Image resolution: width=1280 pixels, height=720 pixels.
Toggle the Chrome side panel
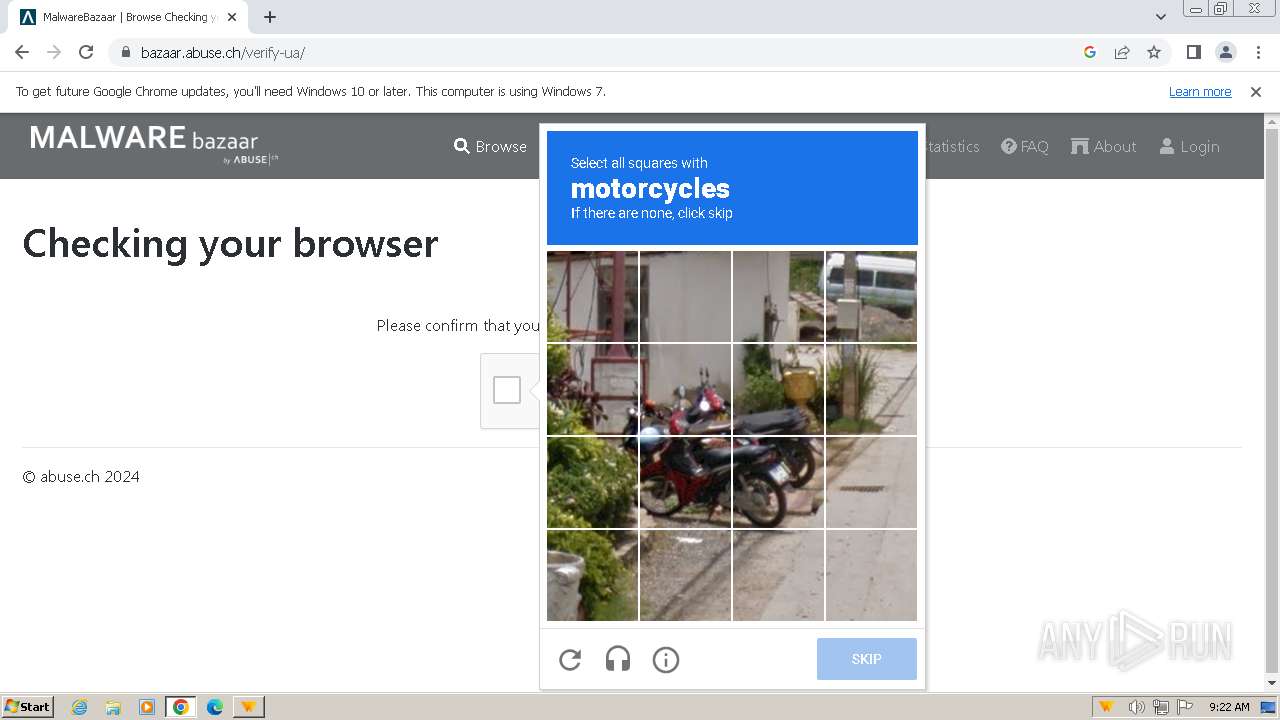point(1194,52)
